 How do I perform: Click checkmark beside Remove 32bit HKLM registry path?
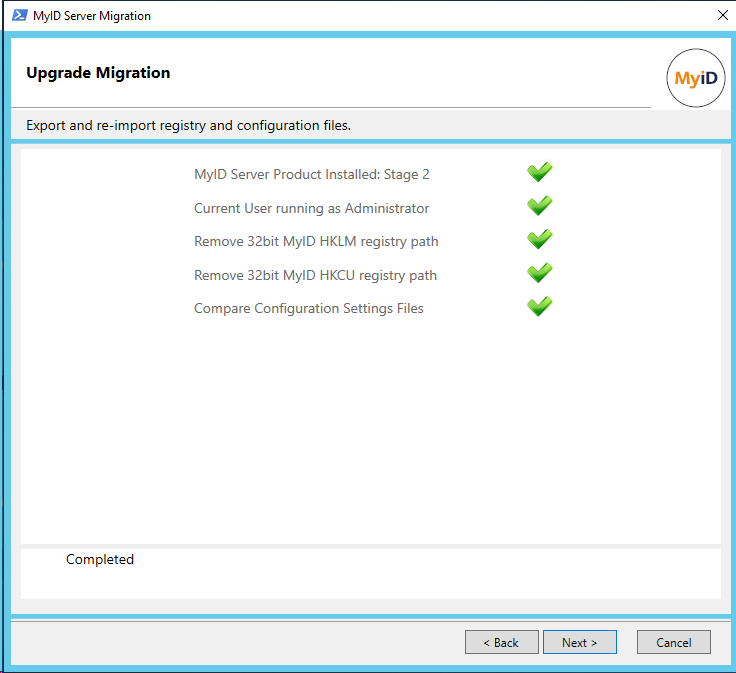click(539, 239)
